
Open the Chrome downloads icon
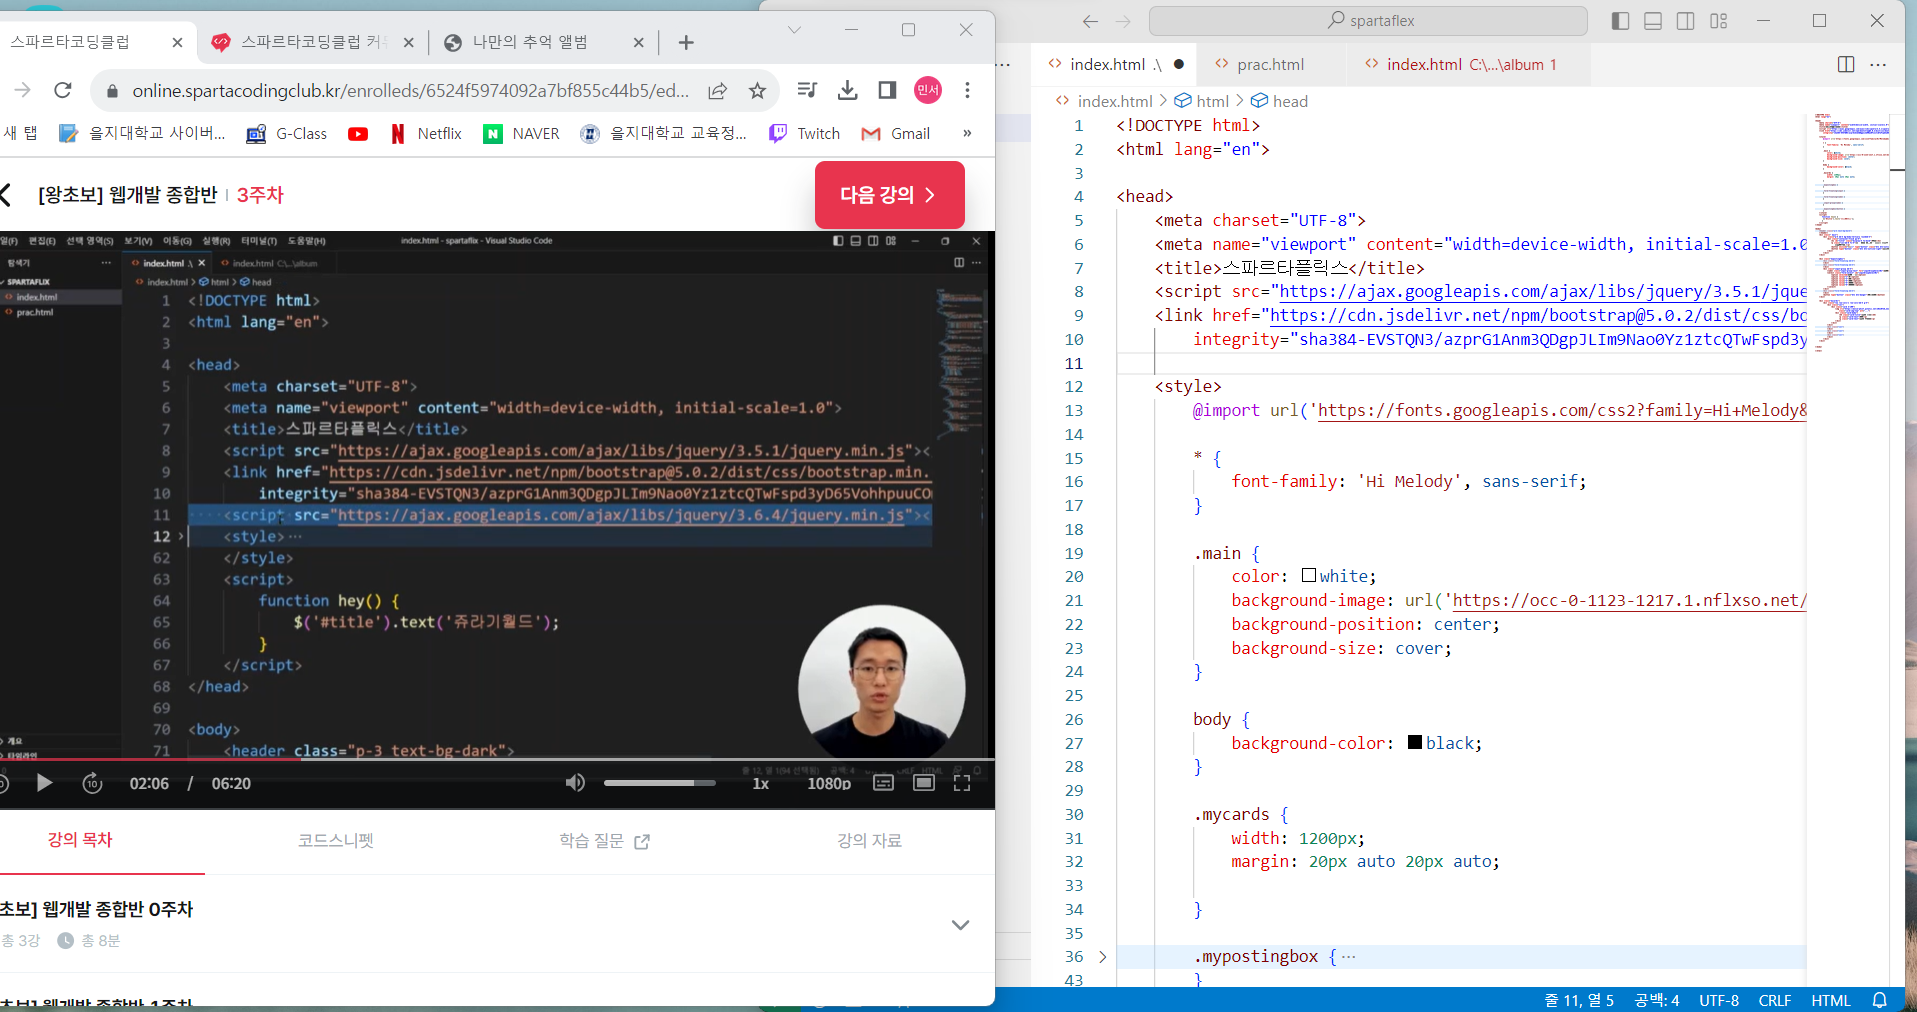(847, 90)
